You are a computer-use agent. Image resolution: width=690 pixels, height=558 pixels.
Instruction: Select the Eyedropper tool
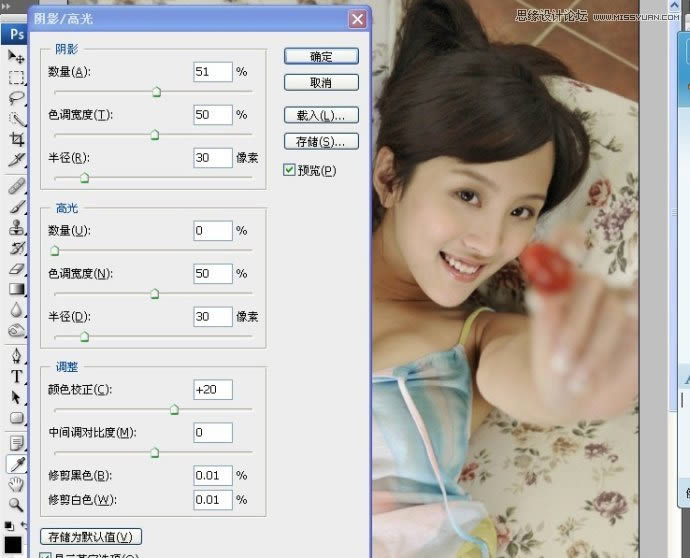(x=16, y=464)
